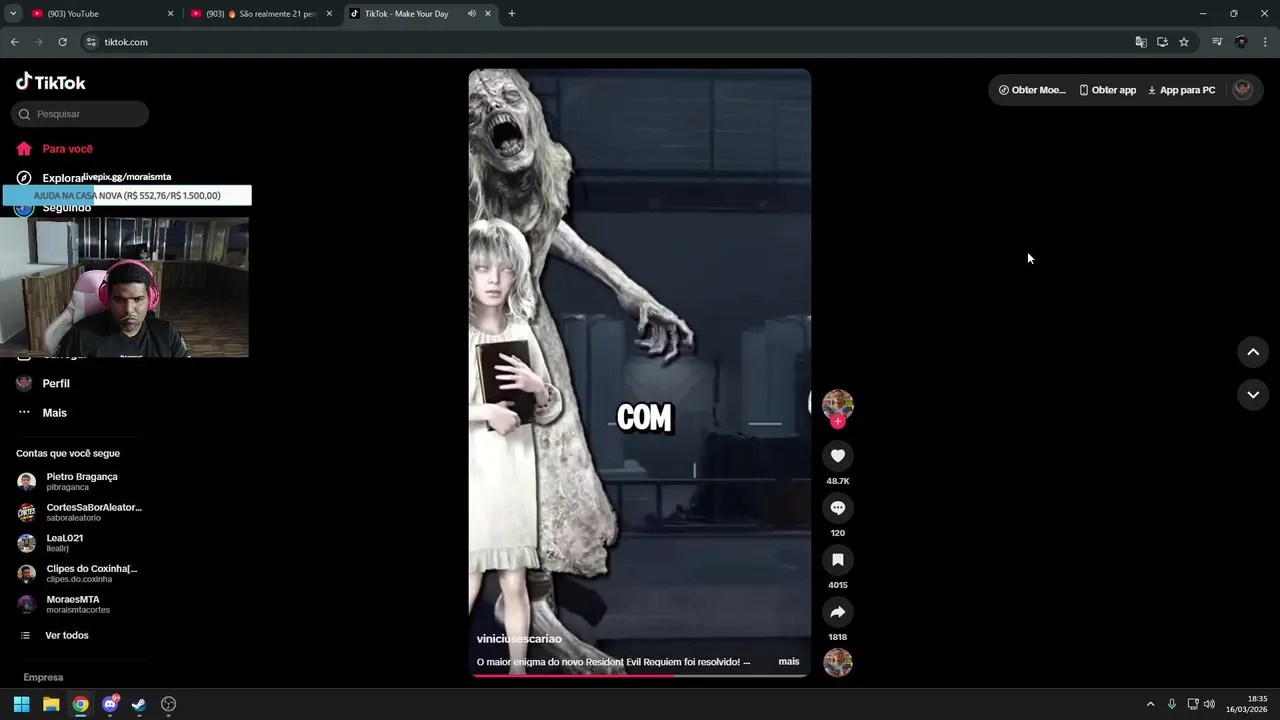This screenshot has height=720, width=1280.
Task: Open the tab search dropdown
Action: pyautogui.click(x=13, y=14)
